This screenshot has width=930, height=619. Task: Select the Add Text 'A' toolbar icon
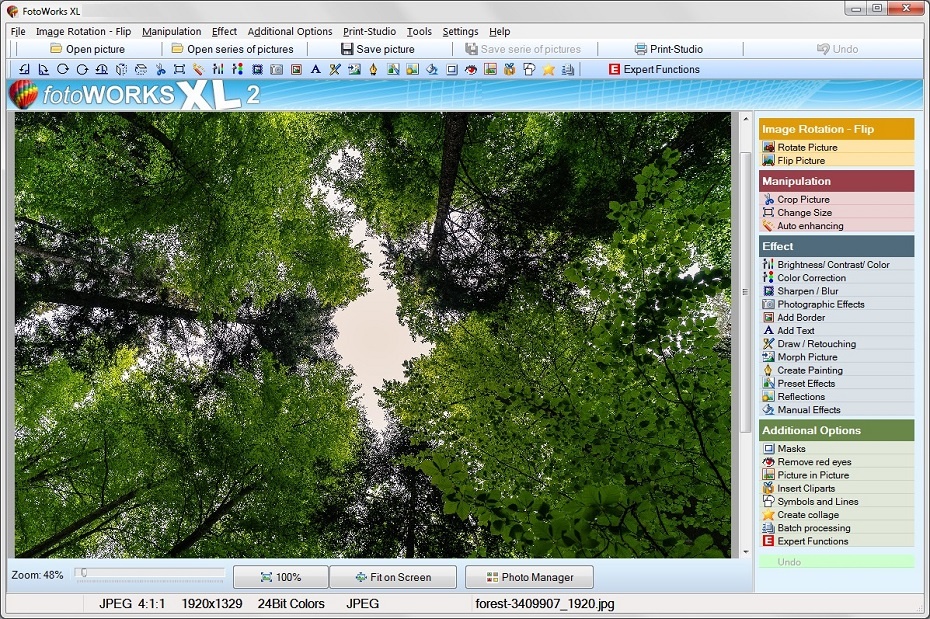pyautogui.click(x=316, y=69)
